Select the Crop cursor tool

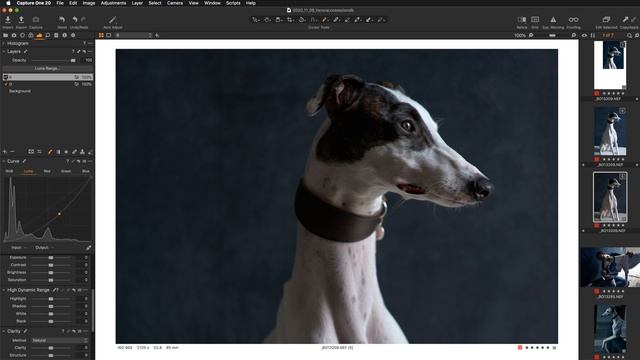coord(290,20)
